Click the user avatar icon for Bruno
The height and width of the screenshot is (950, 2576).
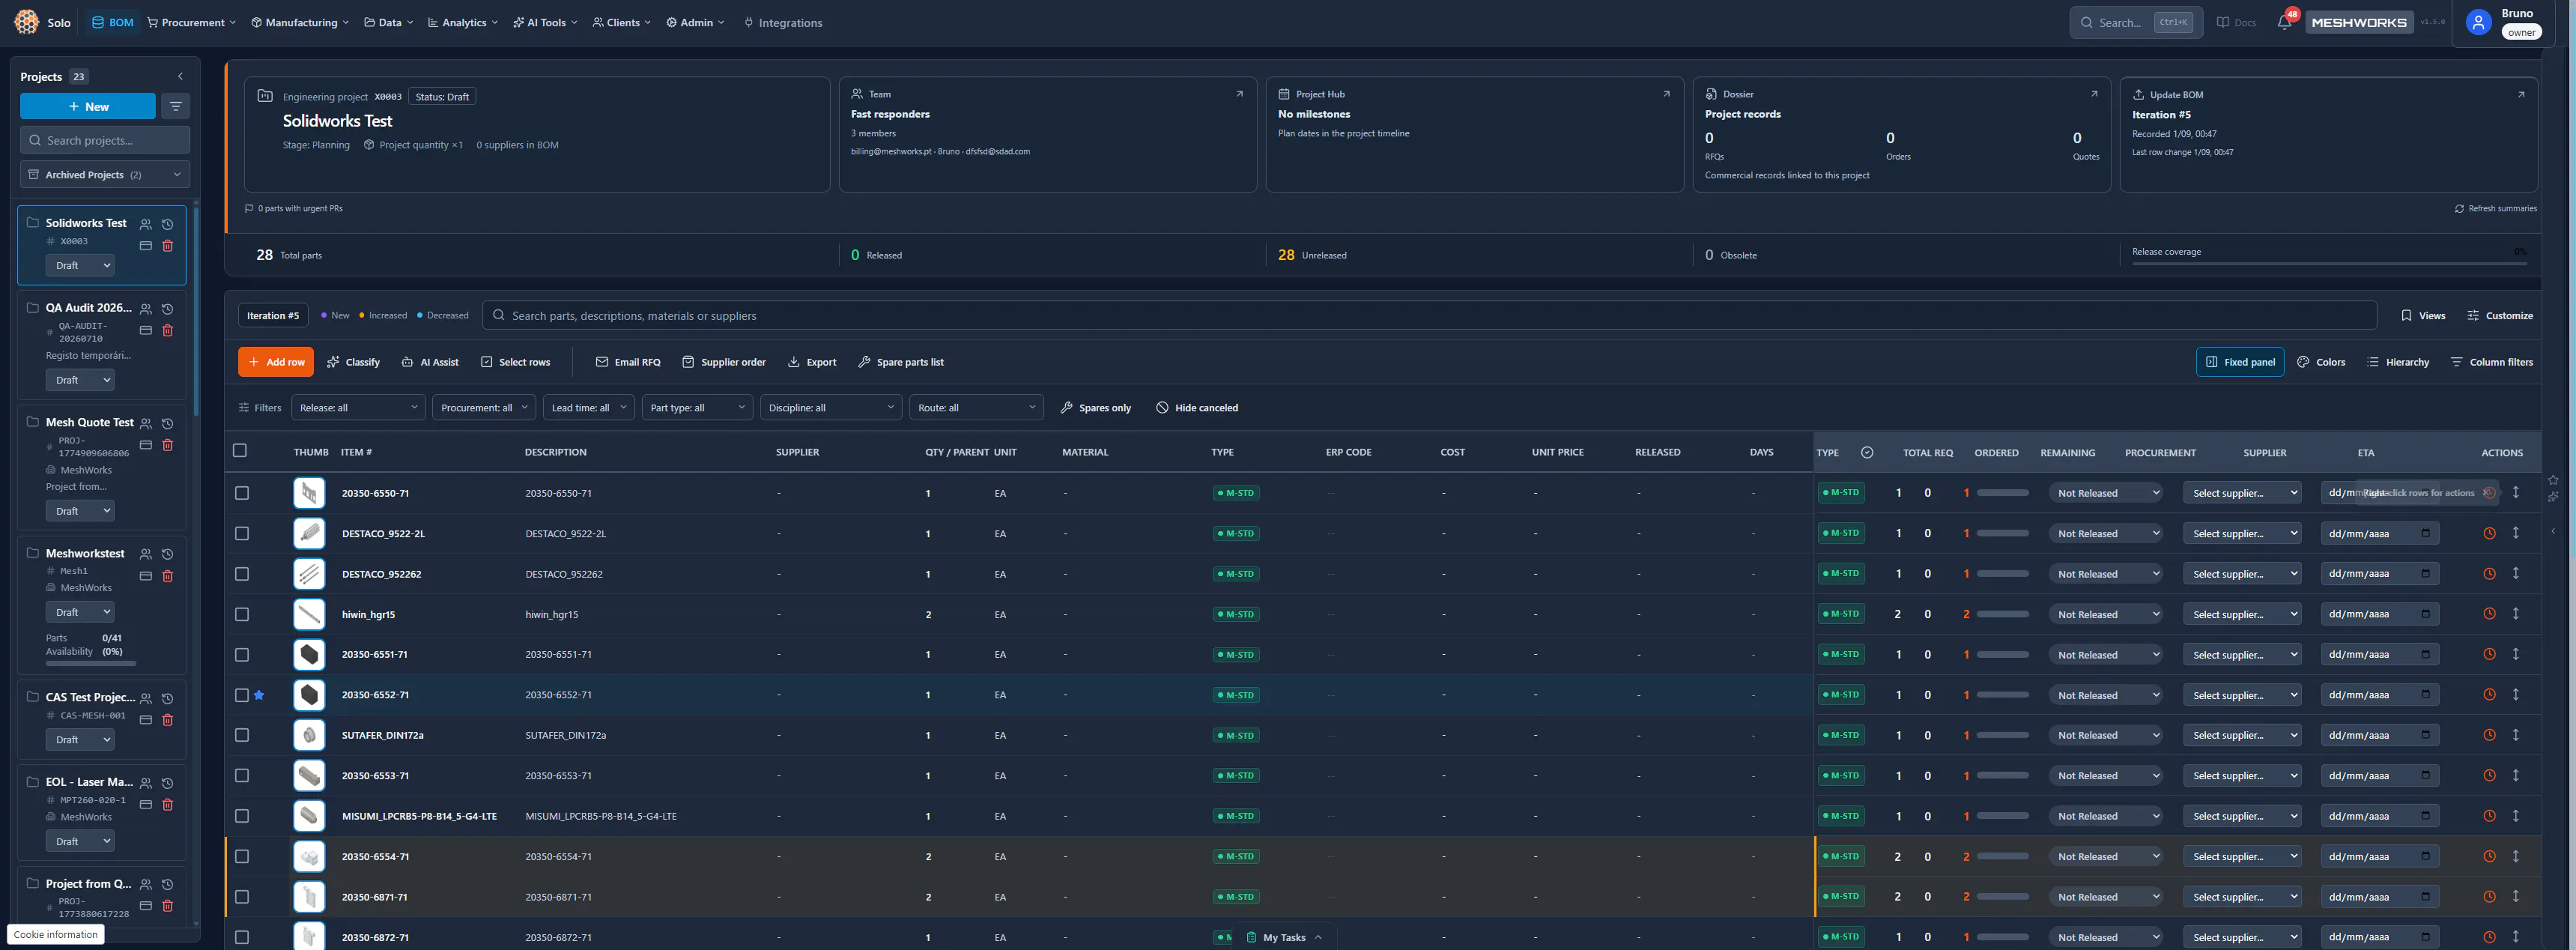tap(2478, 22)
